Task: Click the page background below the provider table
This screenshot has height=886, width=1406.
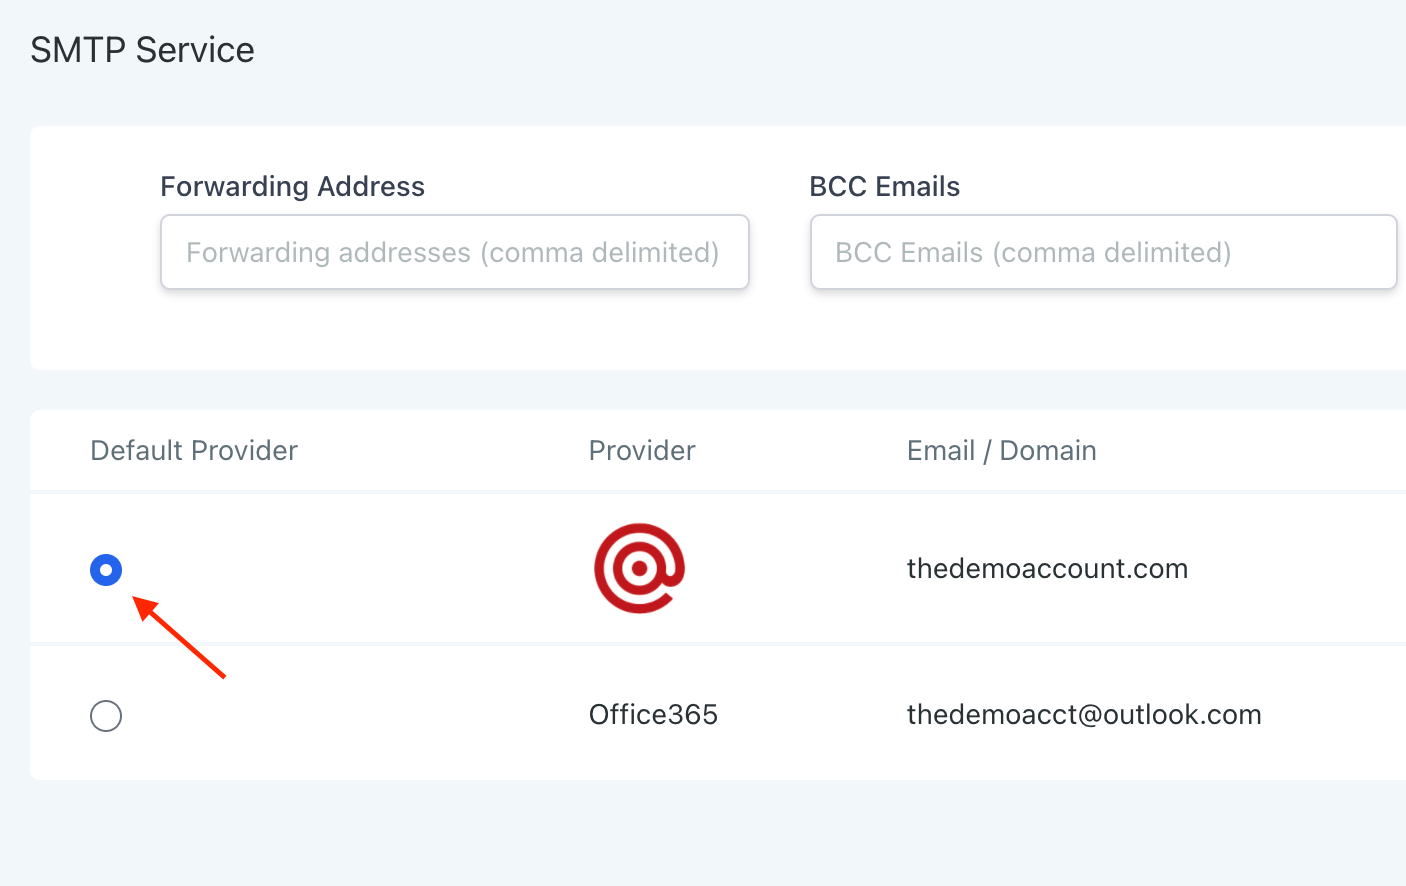Action: 700,835
